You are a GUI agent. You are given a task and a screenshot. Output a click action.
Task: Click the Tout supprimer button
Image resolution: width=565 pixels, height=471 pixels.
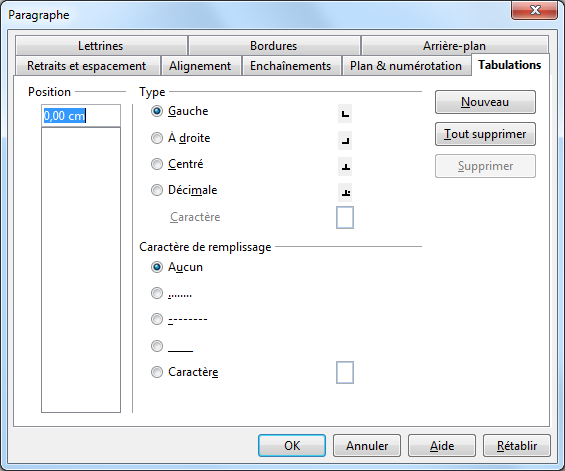pyautogui.click(x=485, y=134)
